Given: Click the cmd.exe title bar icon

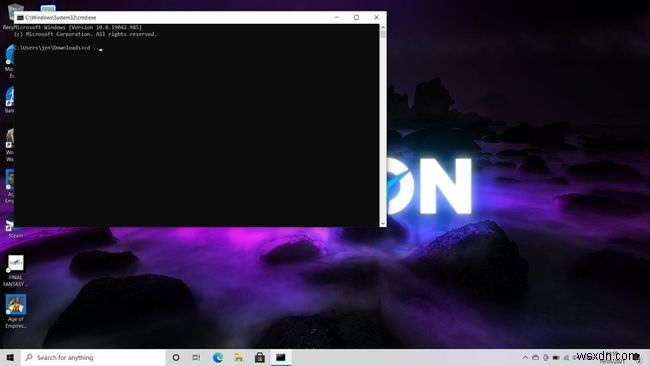Looking at the screenshot, I should click(20, 17).
